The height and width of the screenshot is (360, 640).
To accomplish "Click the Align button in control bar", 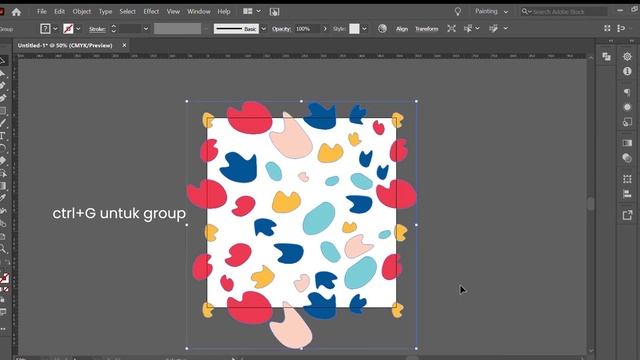I will pyautogui.click(x=402, y=29).
